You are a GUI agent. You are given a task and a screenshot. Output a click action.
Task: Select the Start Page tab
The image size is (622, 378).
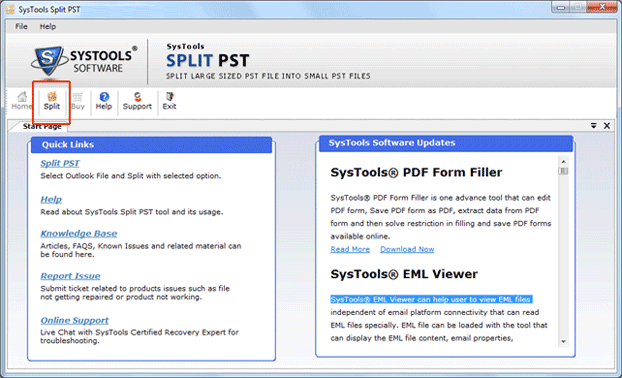coord(42,126)
